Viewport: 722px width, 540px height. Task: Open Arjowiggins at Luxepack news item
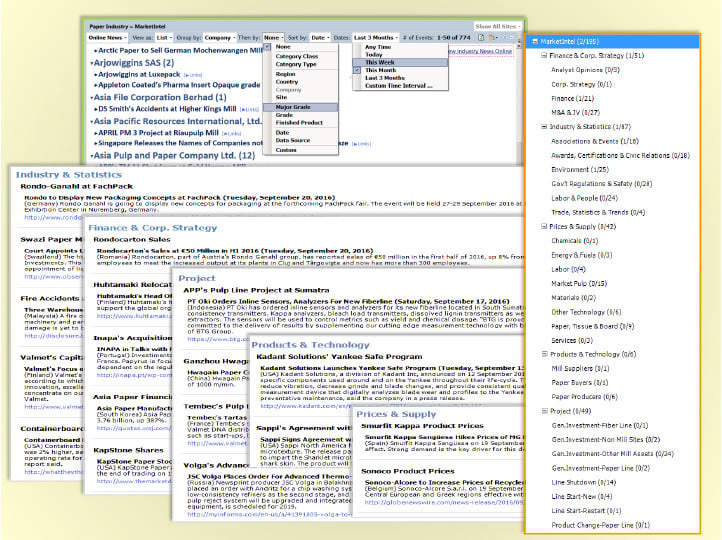[139, 75]
